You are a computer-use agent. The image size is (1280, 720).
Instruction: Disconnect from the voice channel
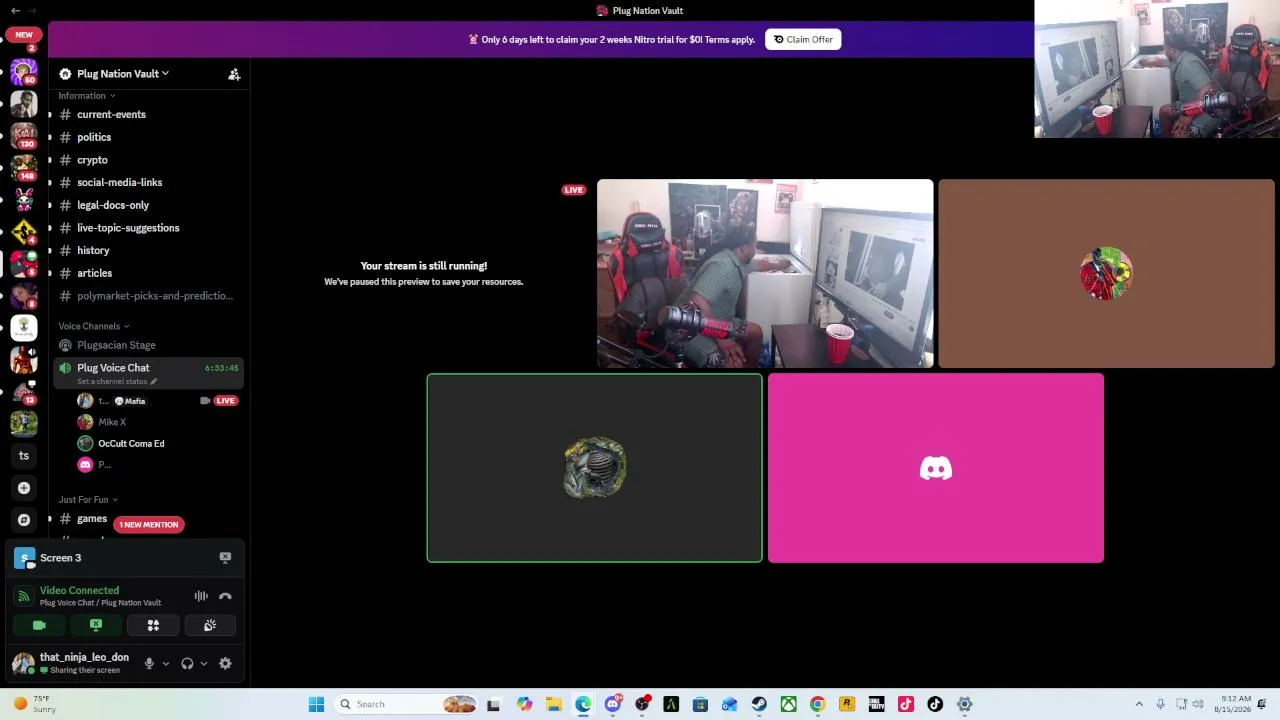pos(225,596)
